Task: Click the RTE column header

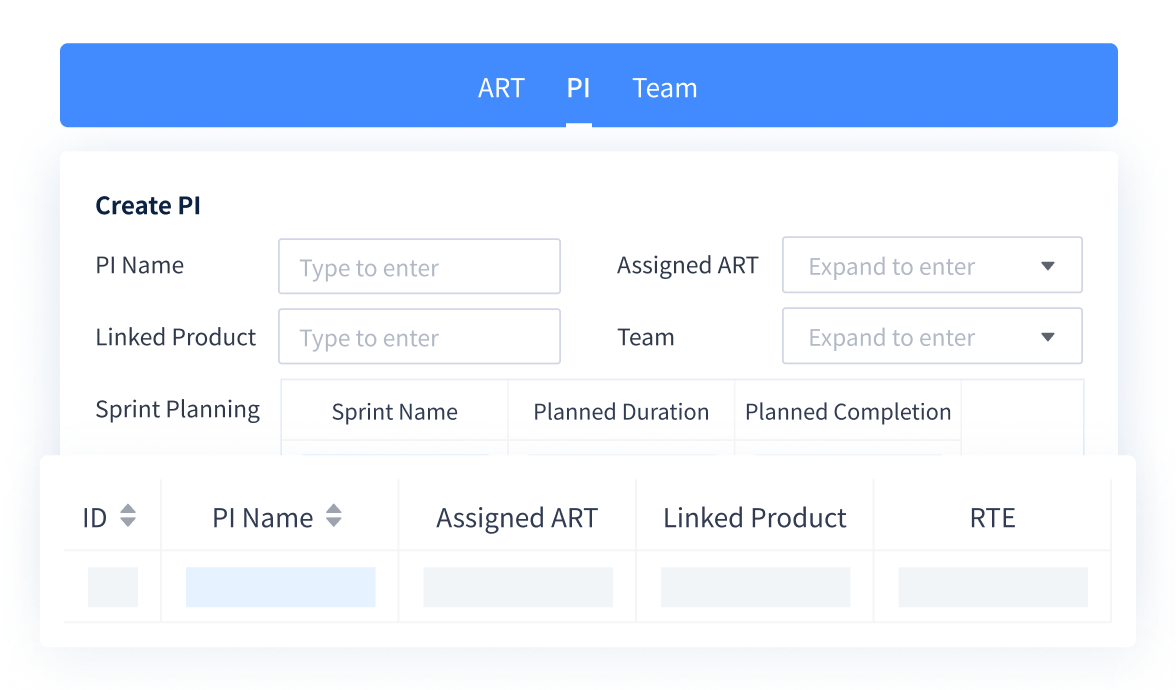Action: (x=992, y=518)
